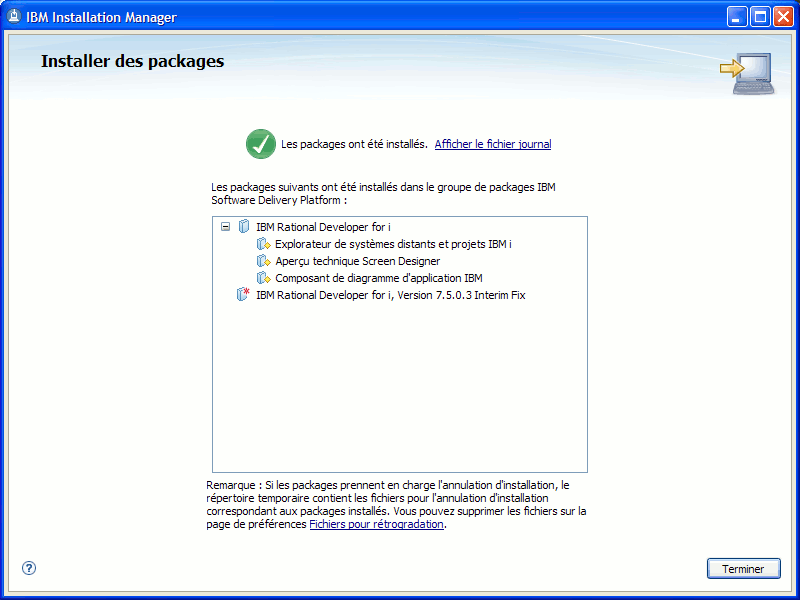The width and height of the screenshot is (800, 600).
Task: Select the Version 7.5.0.3 Interim Fix row
Action: (391, 295)
